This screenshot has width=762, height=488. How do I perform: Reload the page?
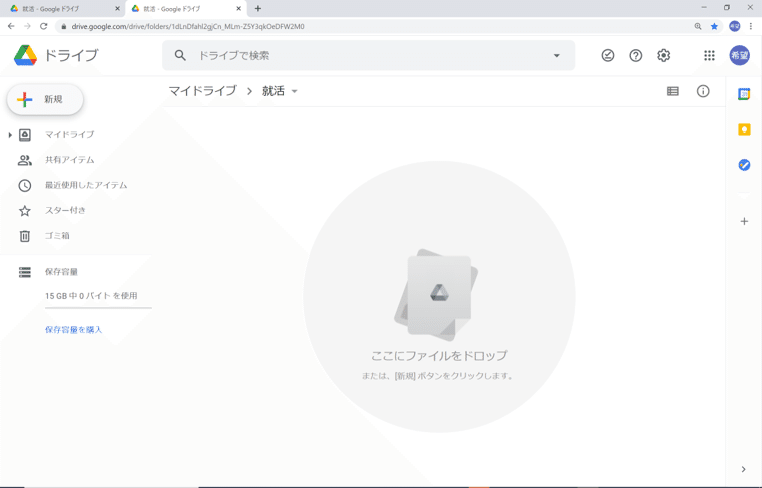44,26
